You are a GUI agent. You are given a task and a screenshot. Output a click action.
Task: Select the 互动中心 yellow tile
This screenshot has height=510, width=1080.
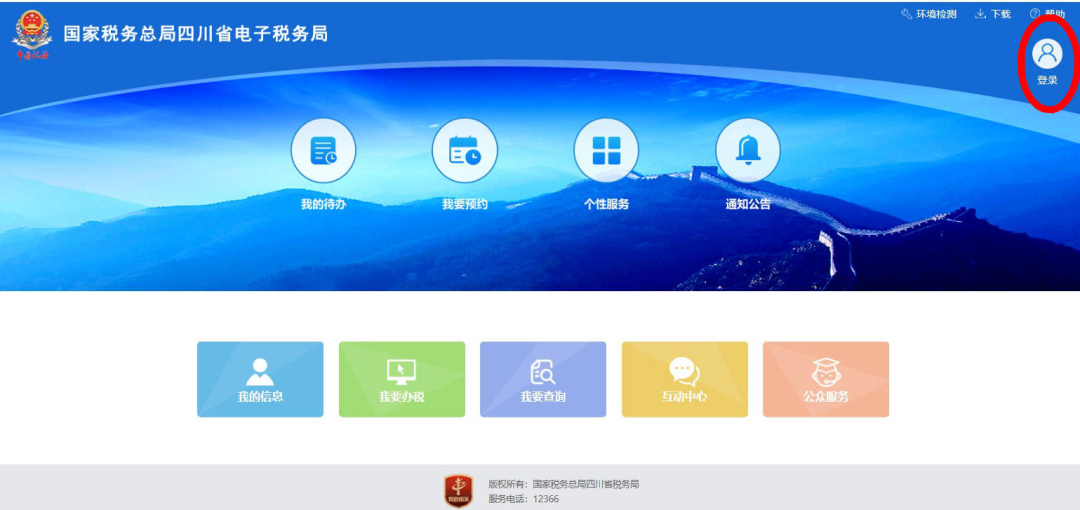pyautogui.click(x=685, y=379)
